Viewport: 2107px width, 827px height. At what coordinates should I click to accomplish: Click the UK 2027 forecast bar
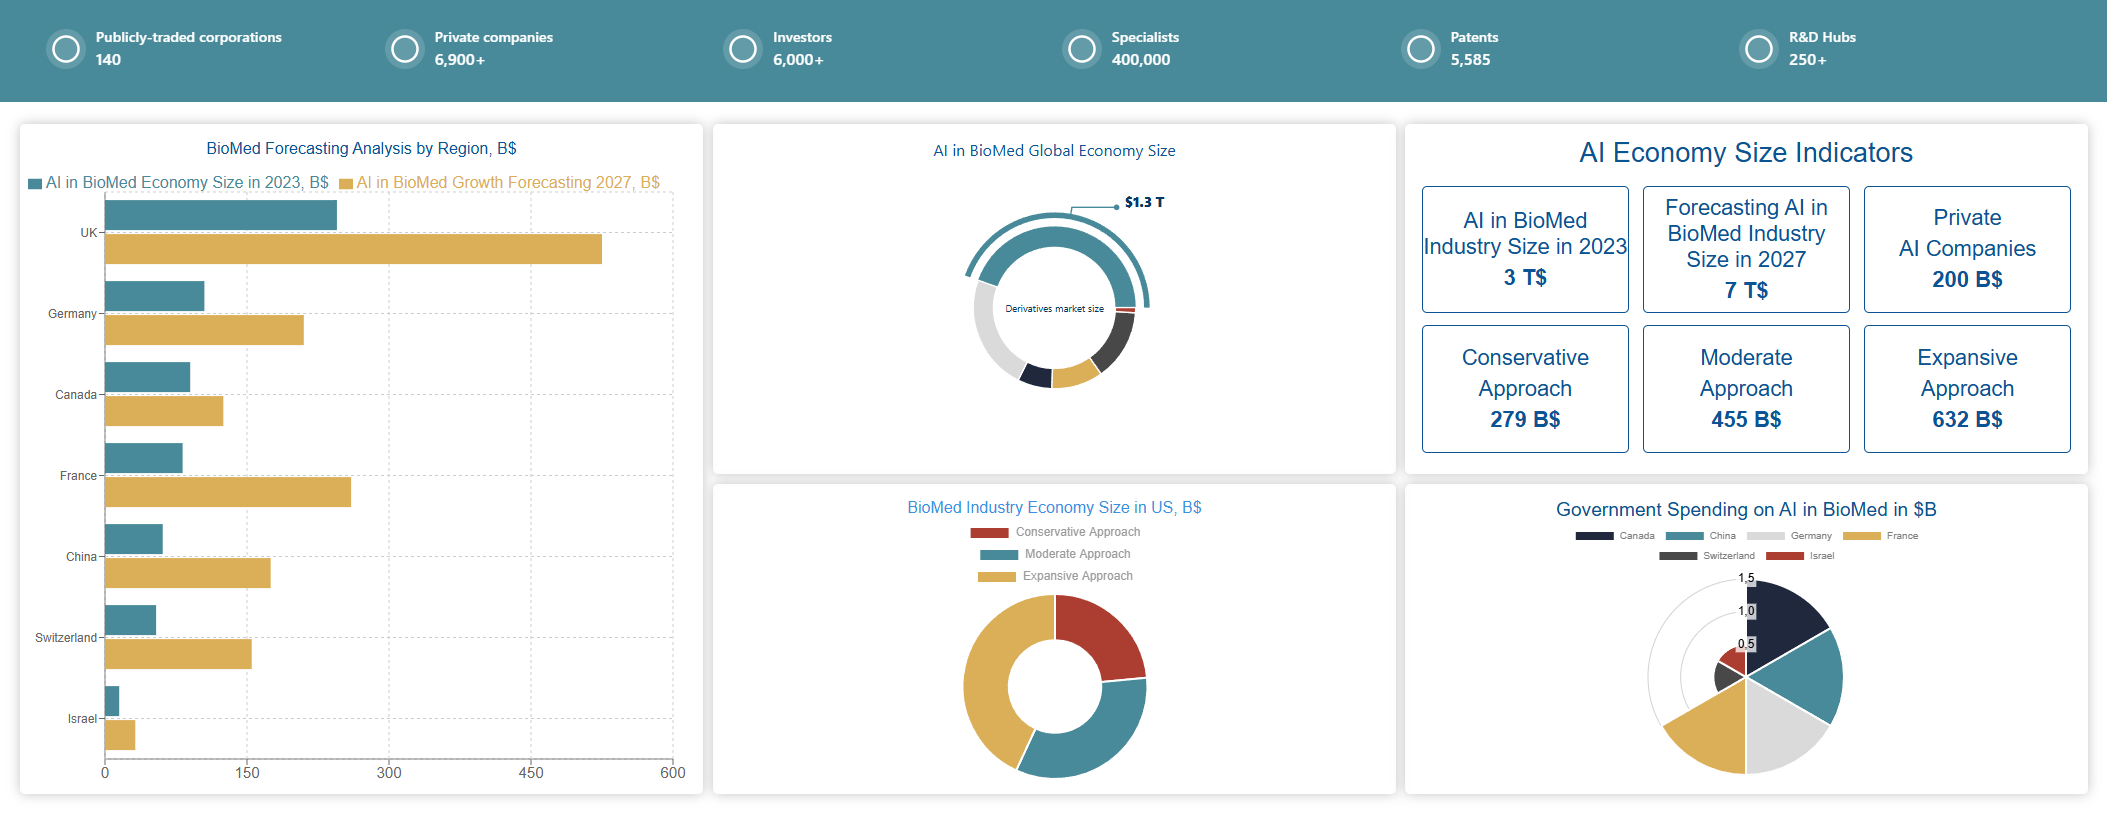click(353, 249)
